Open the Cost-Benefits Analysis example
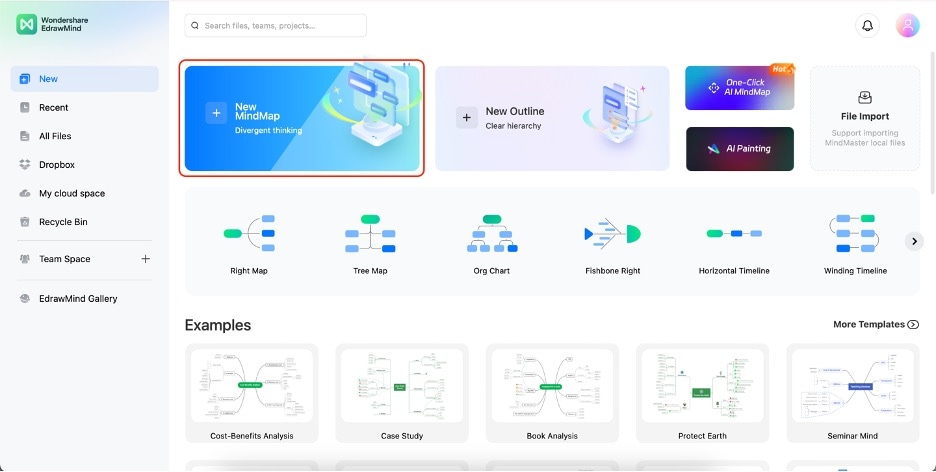The height and width of the screenshot is (472, 936). [252, 393]
